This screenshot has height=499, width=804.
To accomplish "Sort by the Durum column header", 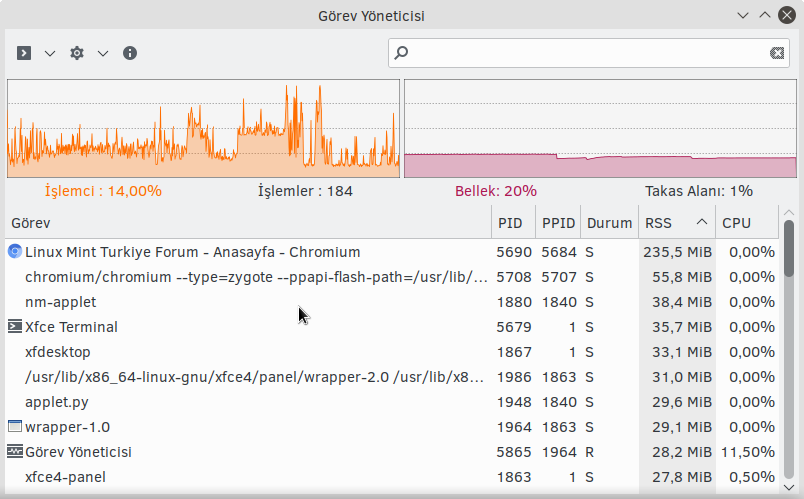I will pos(609,223).
